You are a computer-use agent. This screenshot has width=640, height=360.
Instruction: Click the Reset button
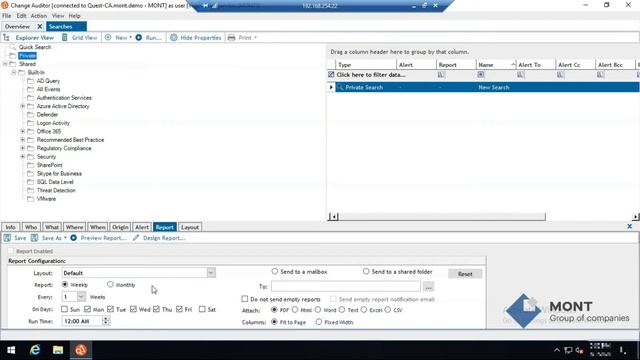465,274
